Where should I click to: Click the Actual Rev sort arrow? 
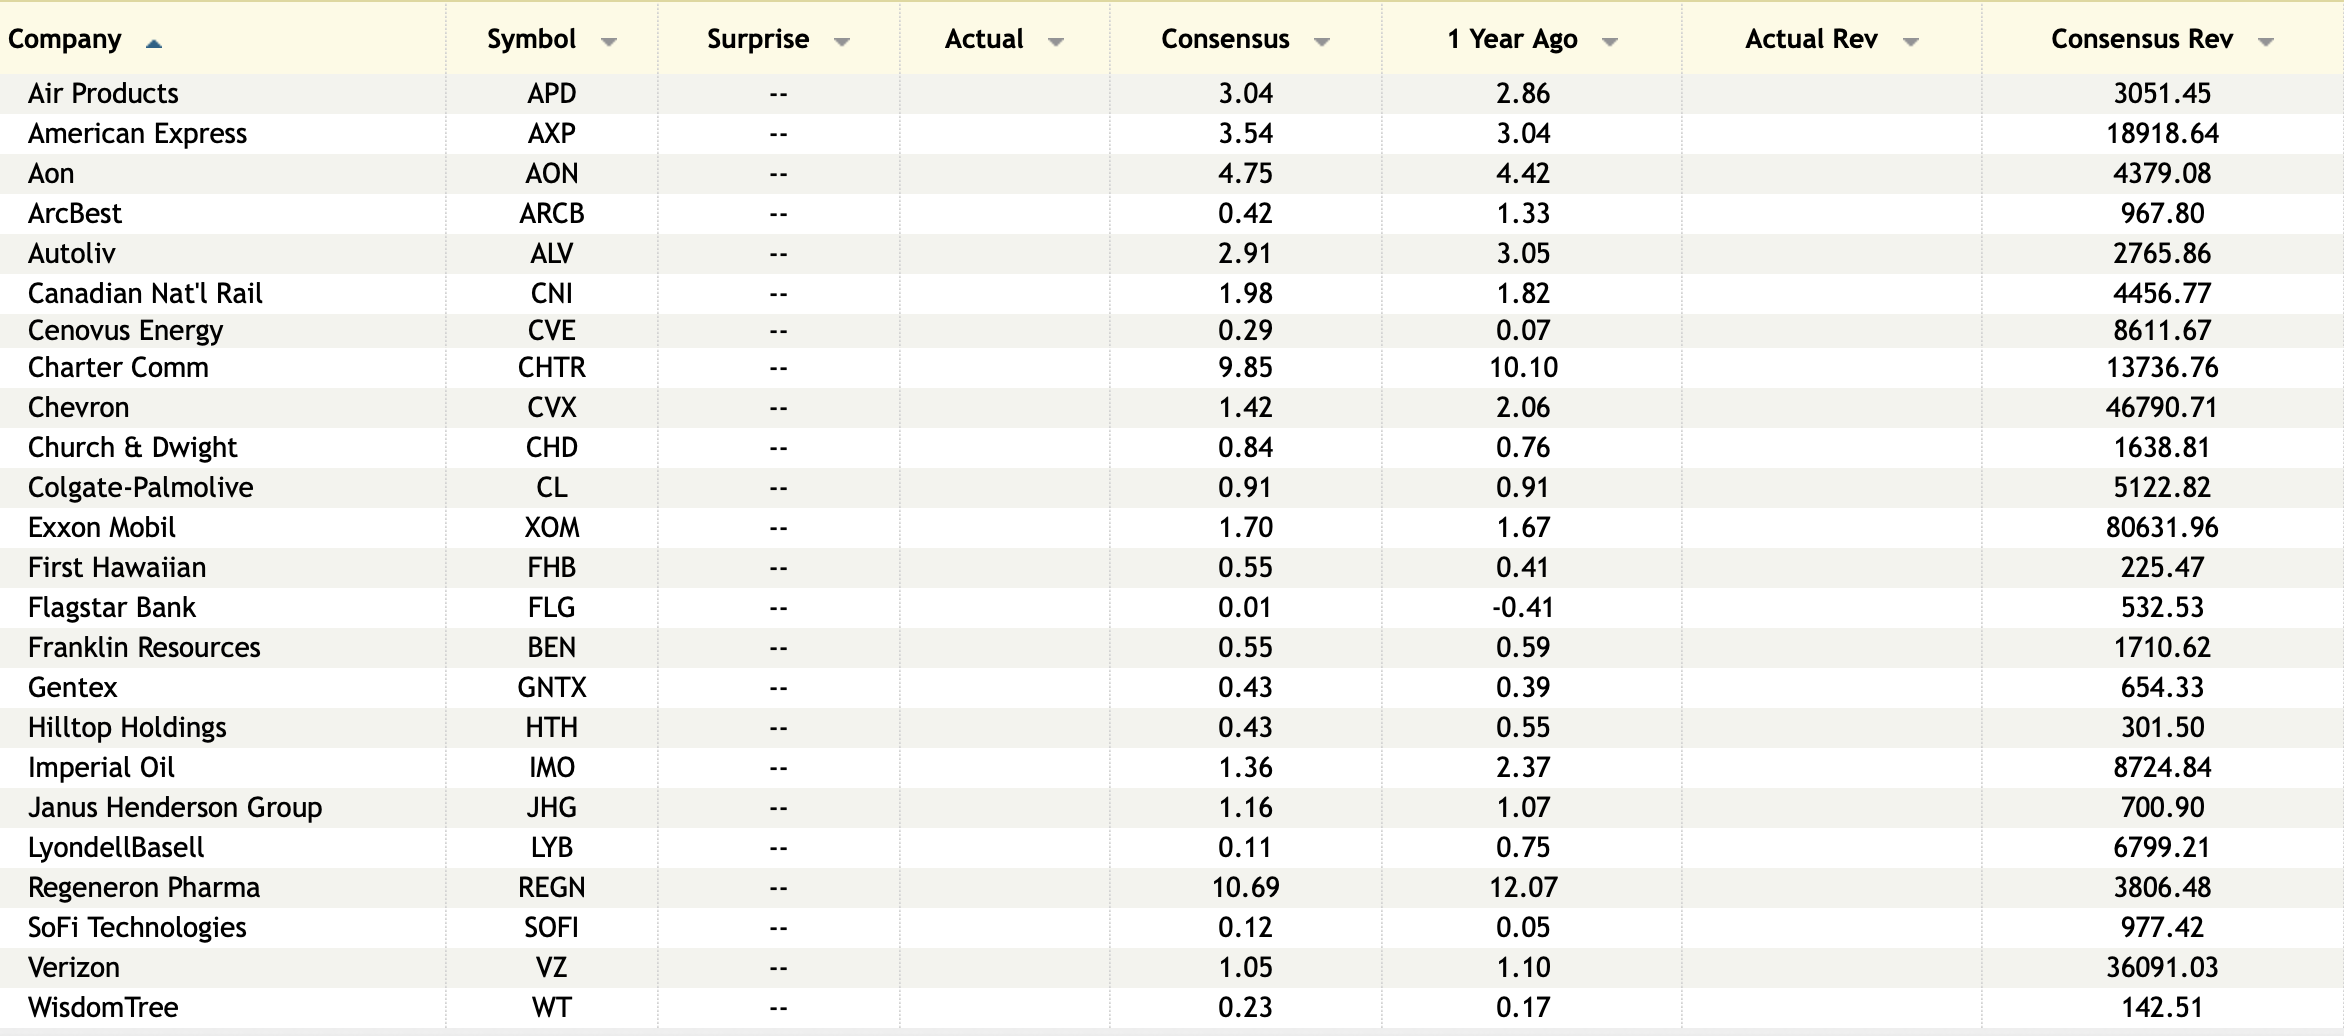coord(1910,42)
